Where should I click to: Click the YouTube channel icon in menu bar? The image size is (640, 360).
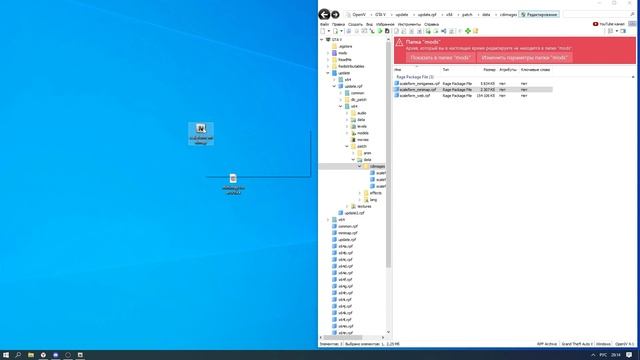click(x=596, y=24)
